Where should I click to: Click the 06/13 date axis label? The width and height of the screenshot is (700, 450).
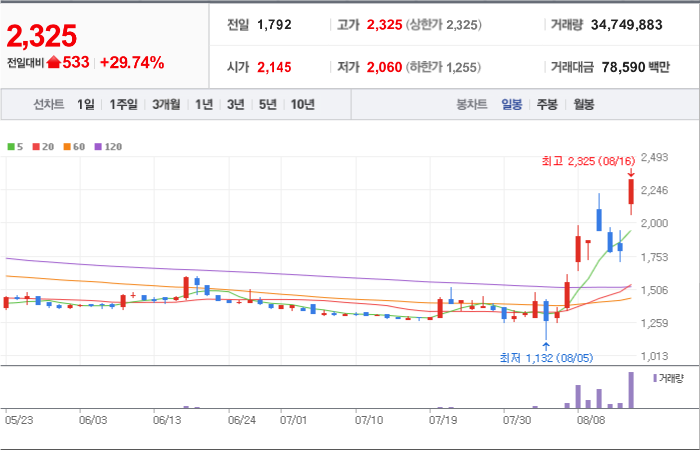[x=167, y=420]
